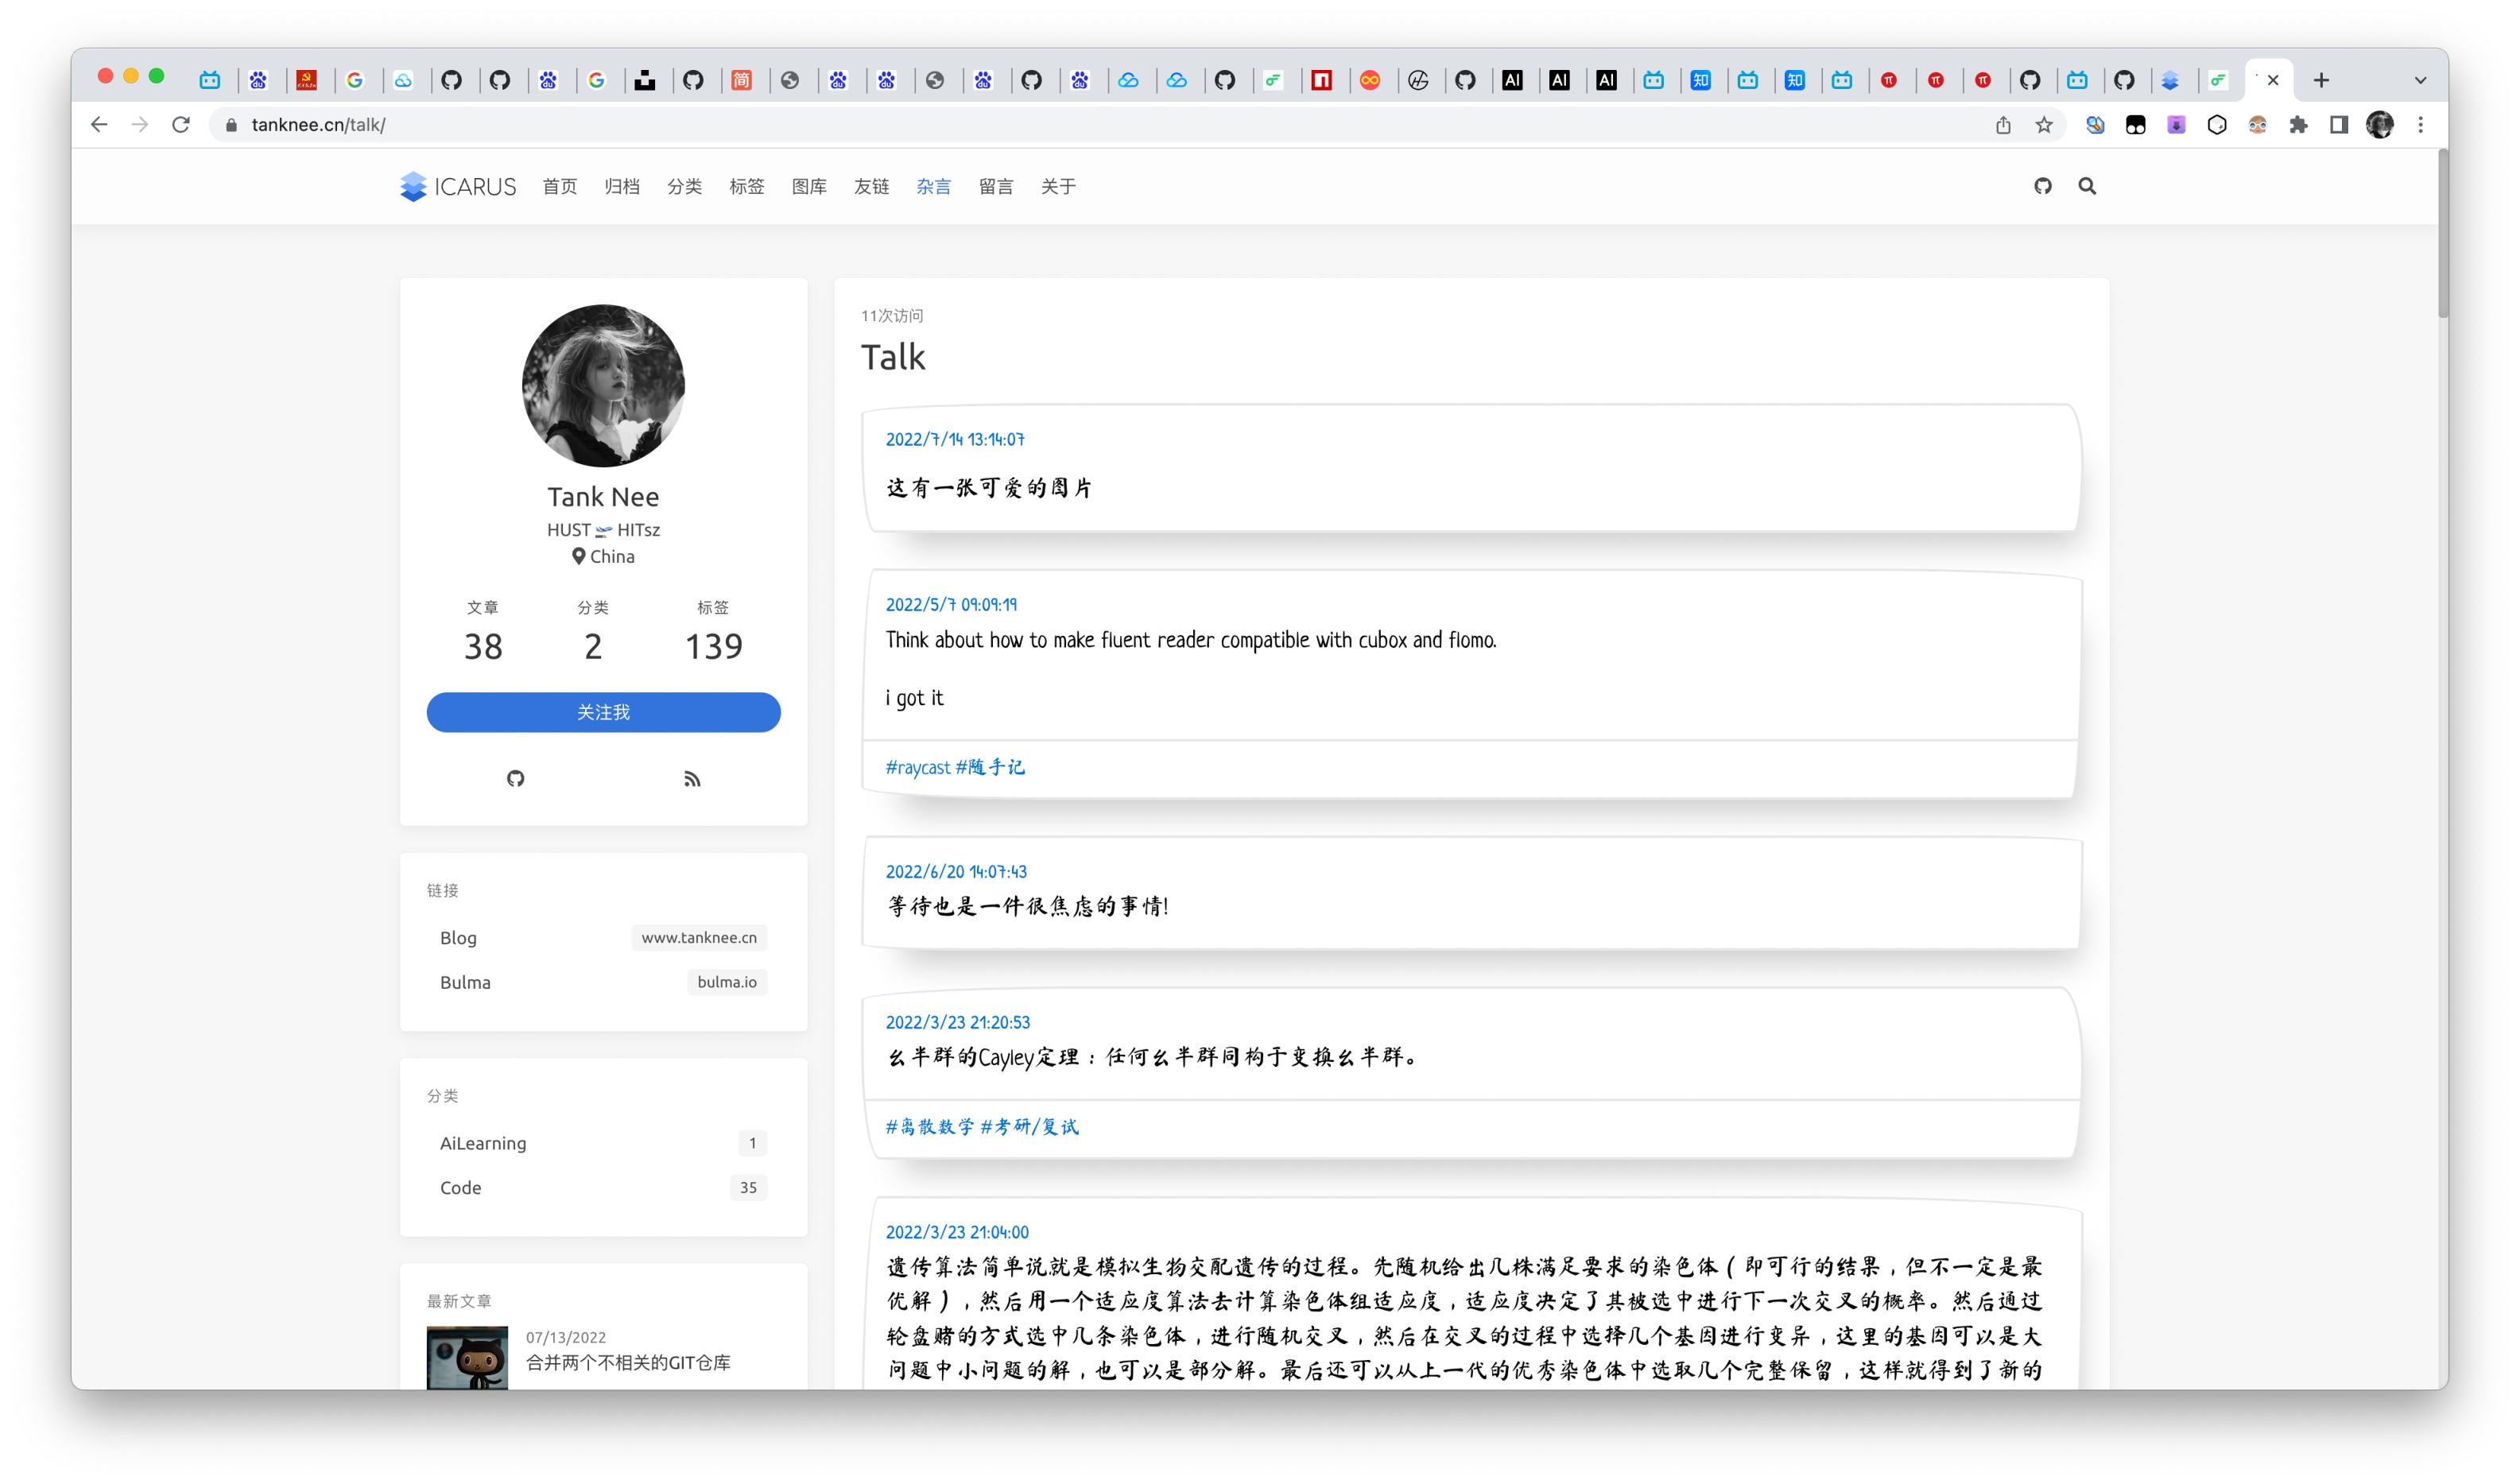Viewport: 2520px width, 1484px height.
Task: Open the Blog www.tanknee.cn link
Action: point(603,938)
